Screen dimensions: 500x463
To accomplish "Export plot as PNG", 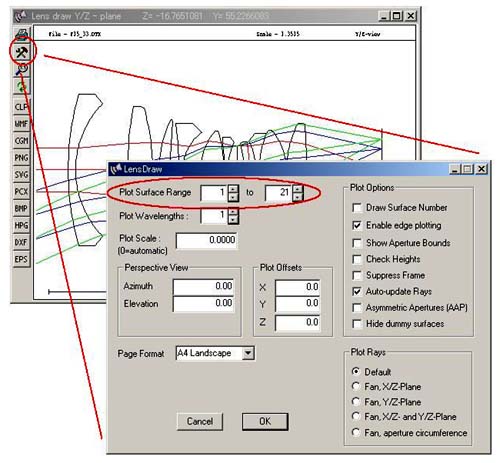I will pos(22,157).
